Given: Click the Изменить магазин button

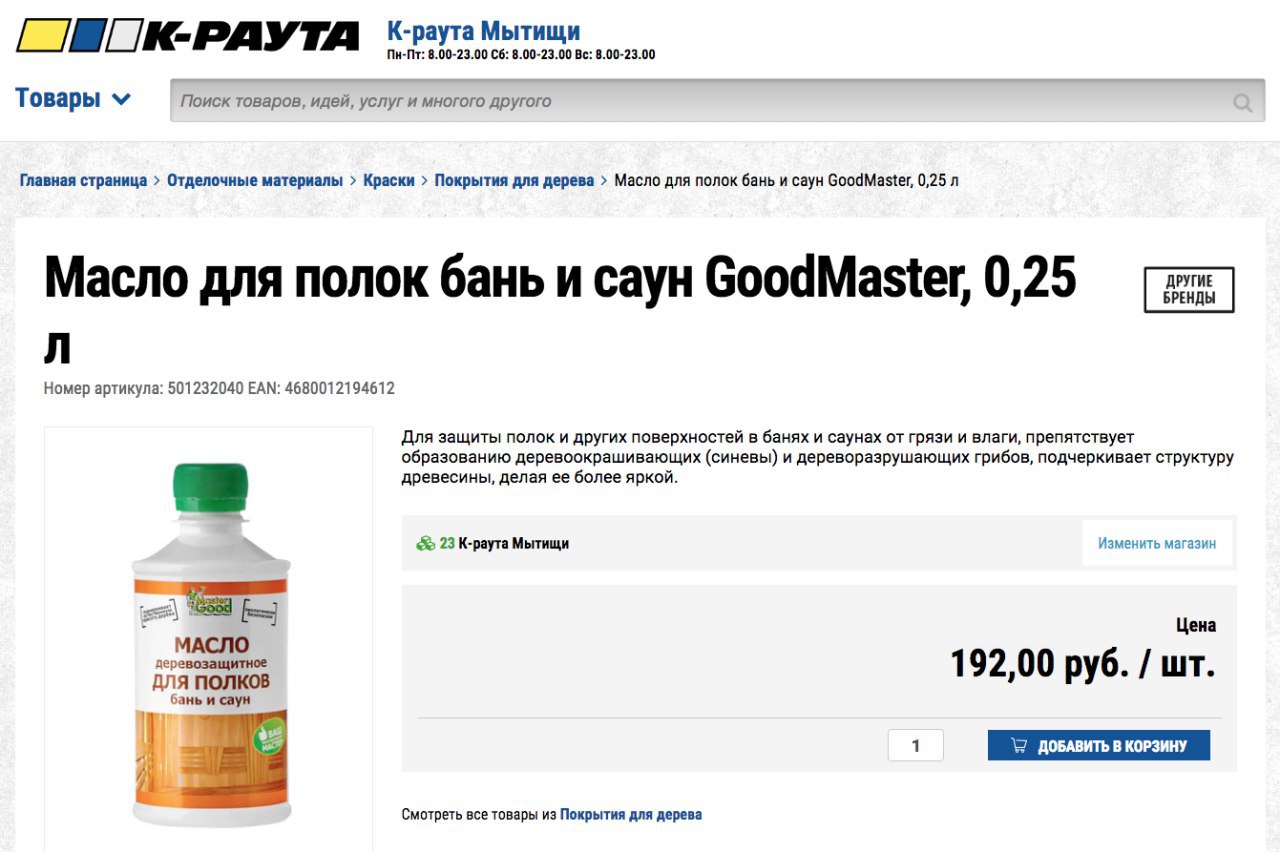Looking at the screenshot, I should (1157, 544).
